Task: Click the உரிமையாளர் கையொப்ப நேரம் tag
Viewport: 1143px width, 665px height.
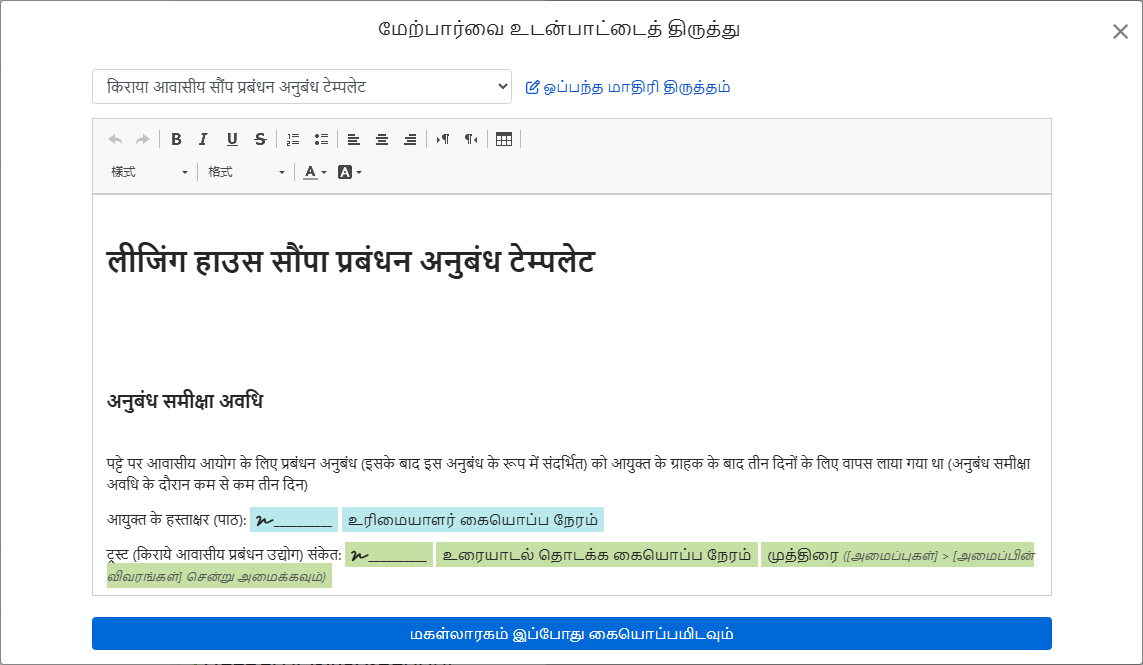Action: (473, 520)
